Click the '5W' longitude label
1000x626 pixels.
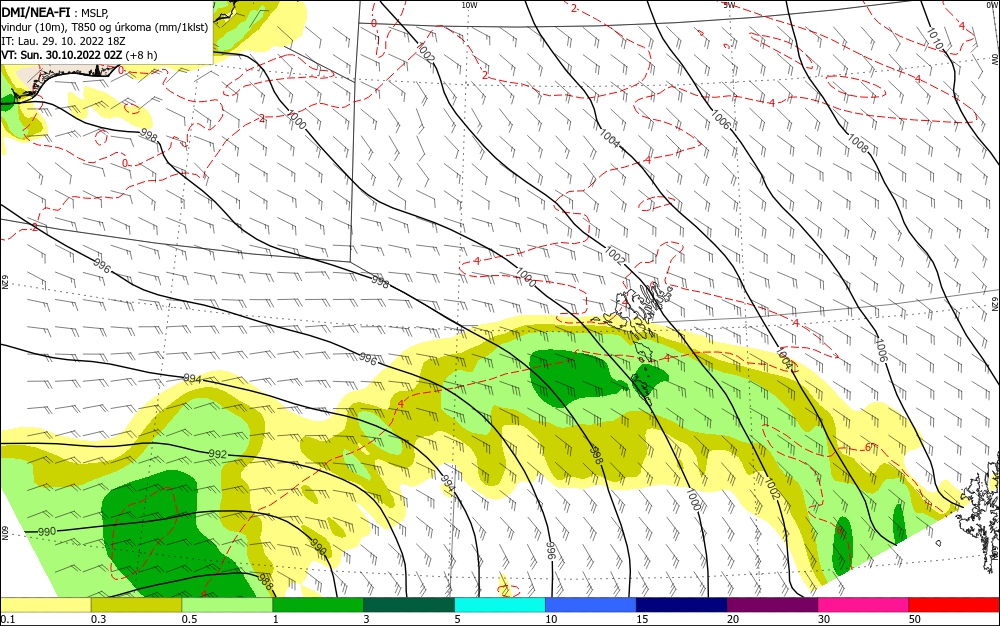729,5
